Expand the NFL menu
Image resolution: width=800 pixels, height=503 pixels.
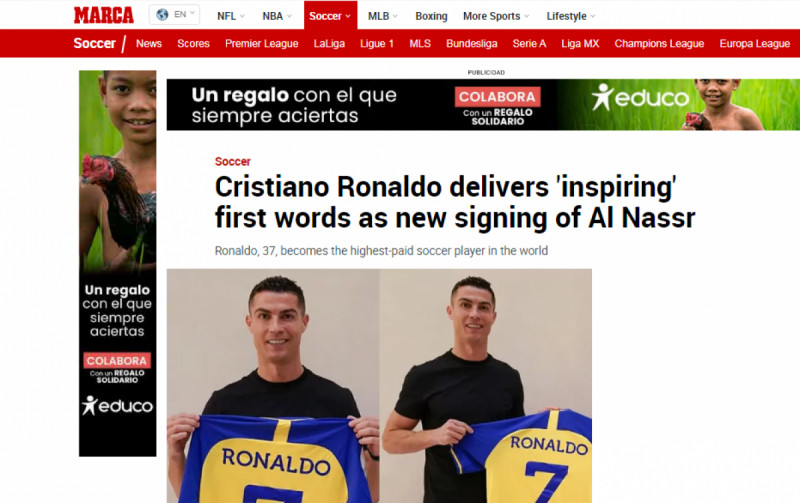click(x=231, y=16)
